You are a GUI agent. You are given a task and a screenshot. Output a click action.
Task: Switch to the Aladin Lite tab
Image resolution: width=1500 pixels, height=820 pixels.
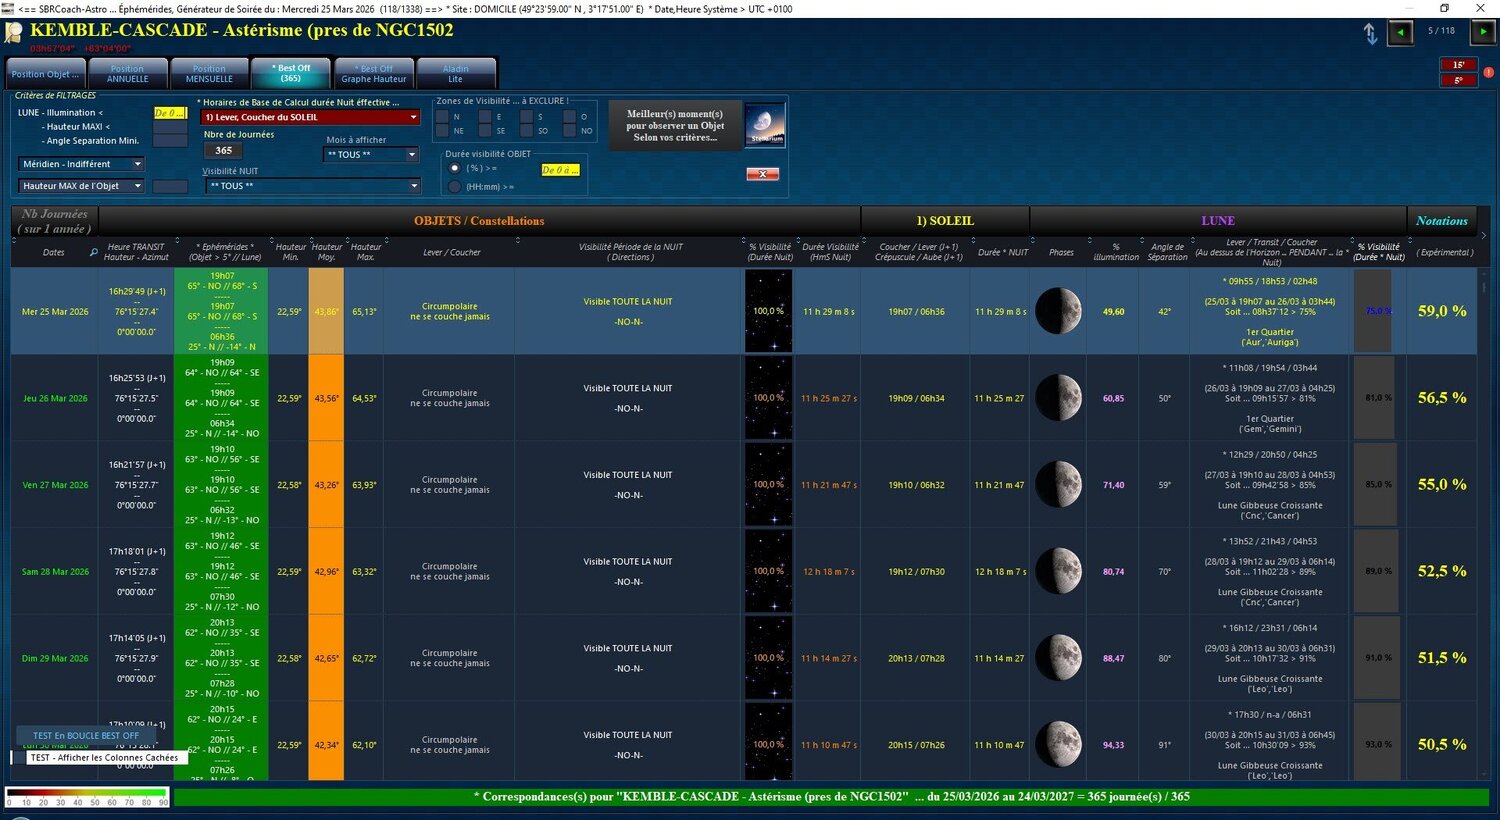[x=455, y=74]
